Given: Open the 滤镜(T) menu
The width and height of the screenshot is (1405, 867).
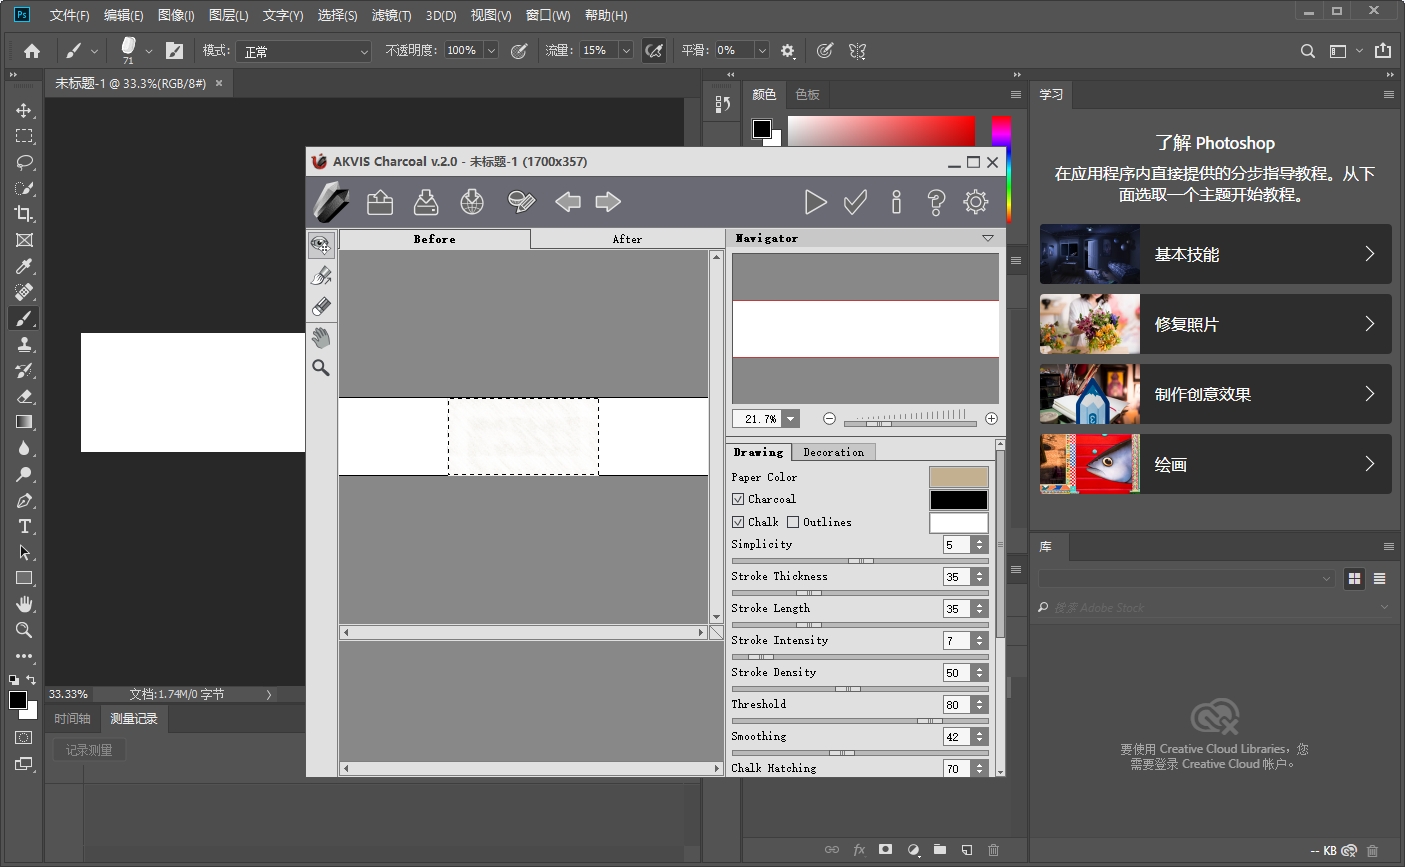Looking at the screenshot, I should (x=391, y=15).
